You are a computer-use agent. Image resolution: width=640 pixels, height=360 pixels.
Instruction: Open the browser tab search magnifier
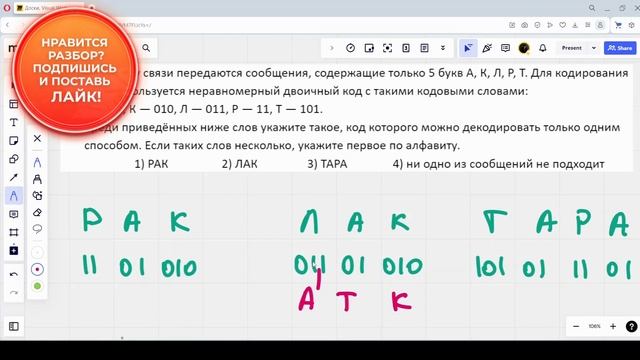coord(592,8)
